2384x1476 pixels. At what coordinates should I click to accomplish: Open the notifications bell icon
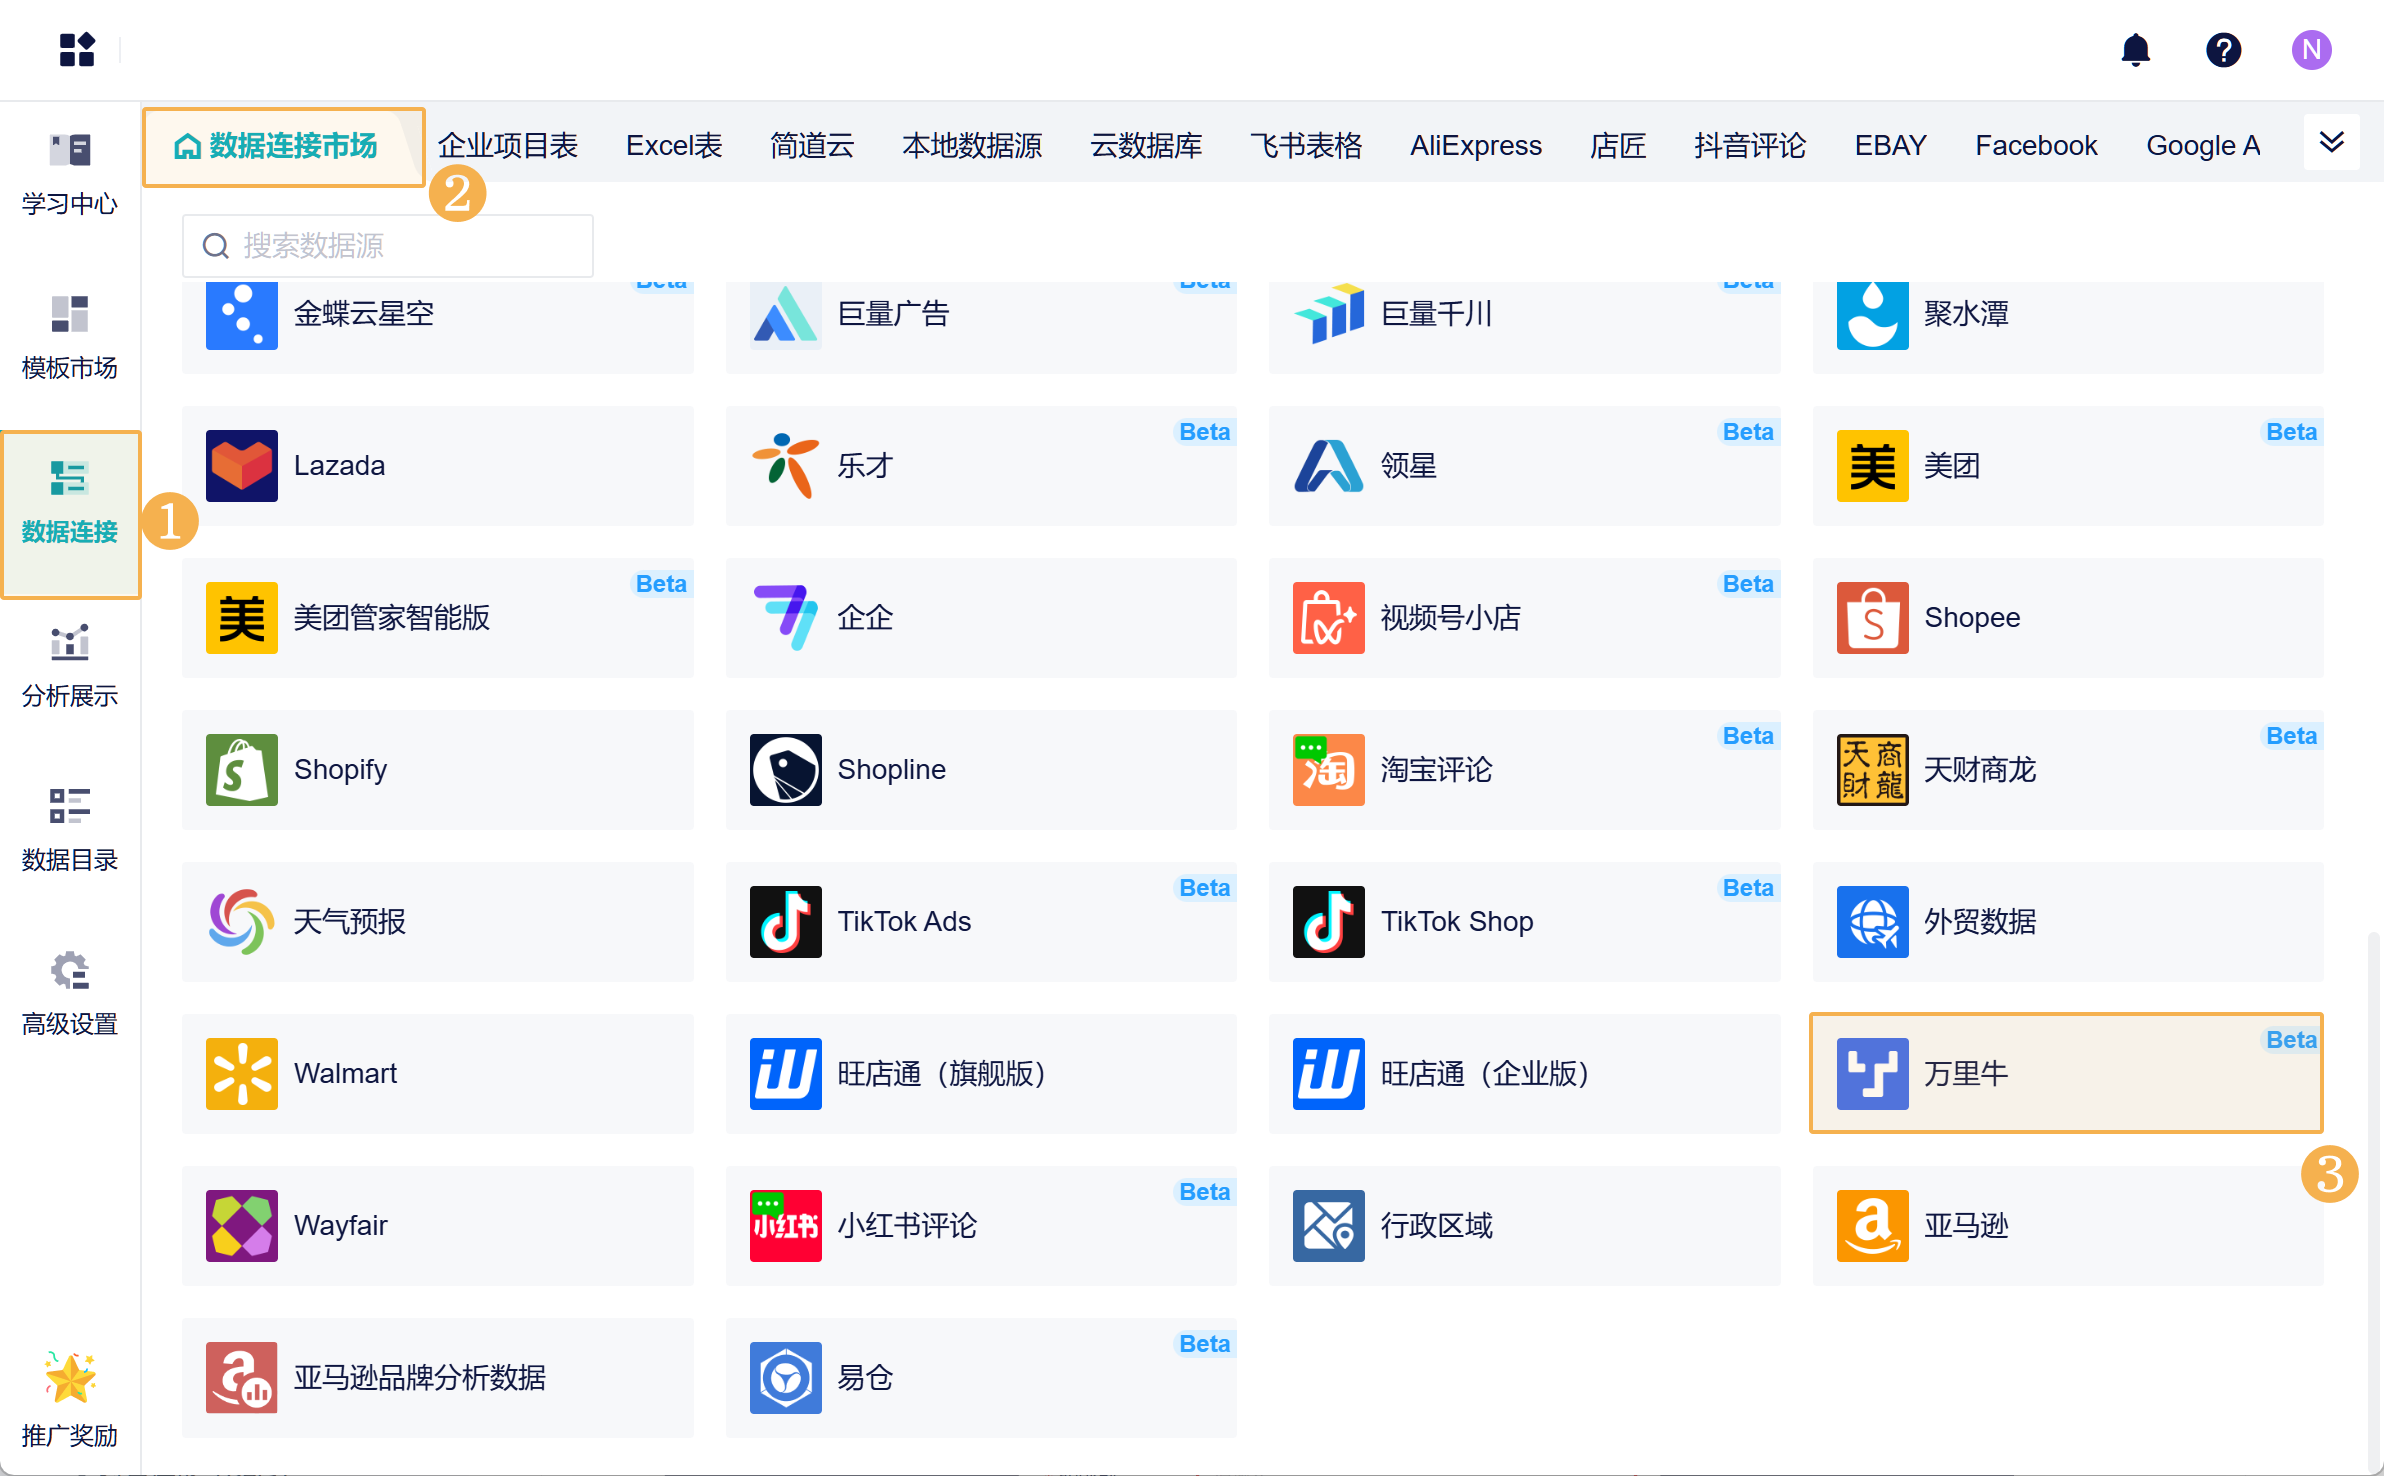point(2135,50)
